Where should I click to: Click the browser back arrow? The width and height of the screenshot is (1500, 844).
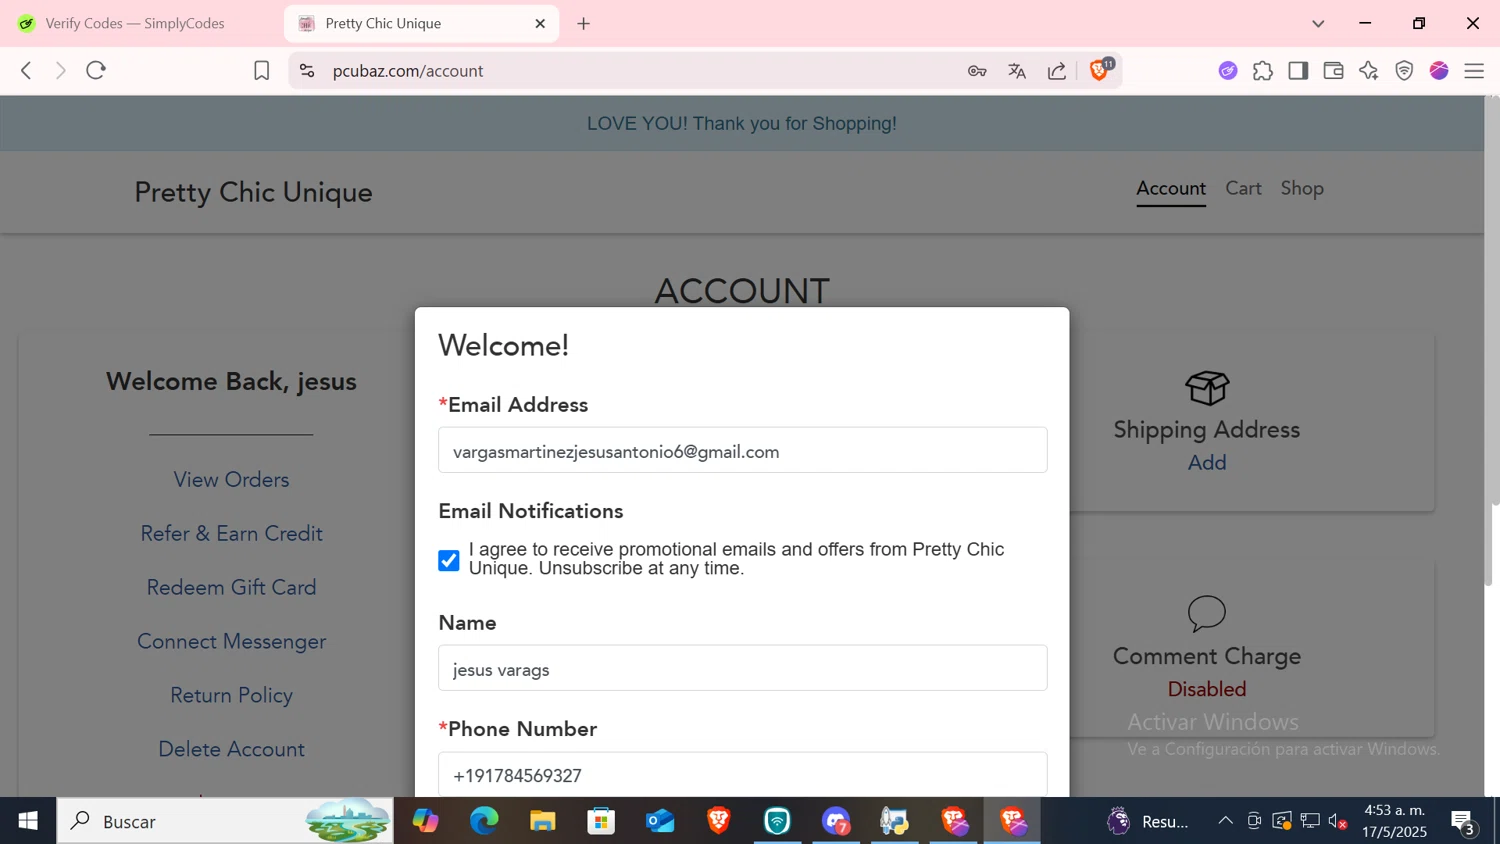click(26, 70)
